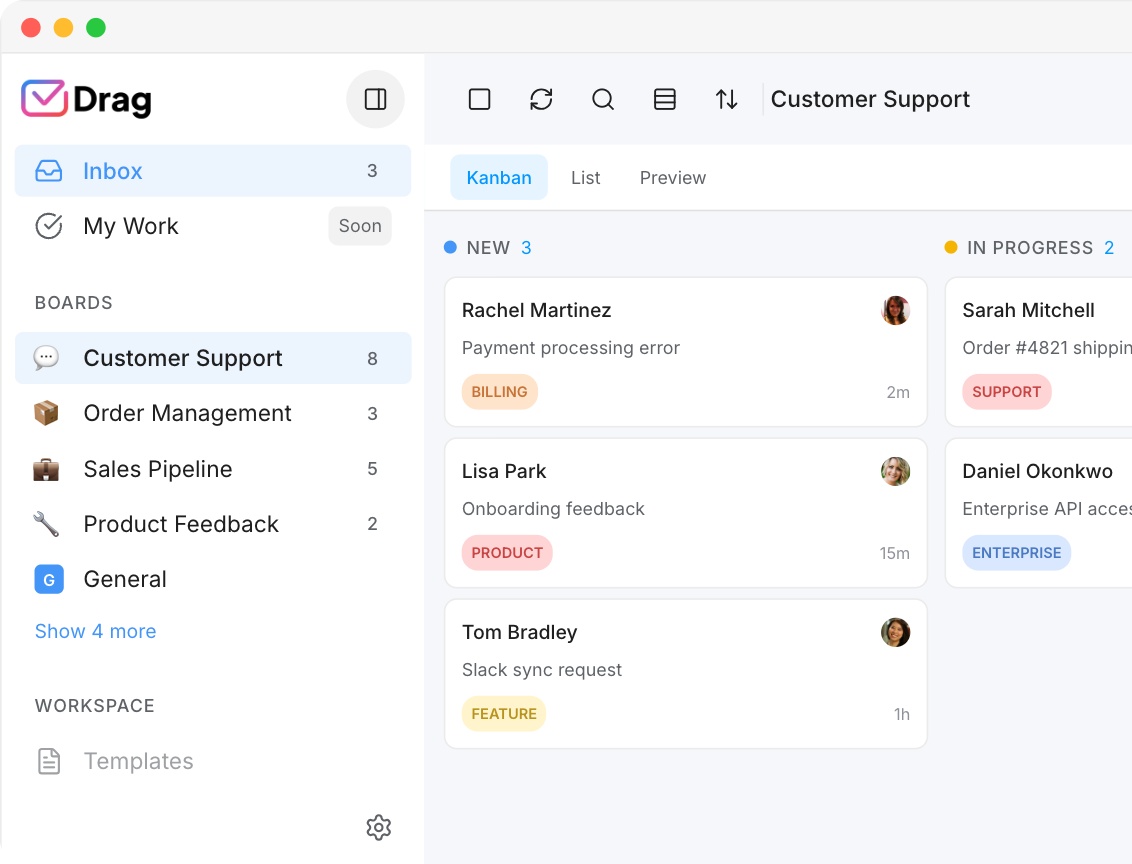Image resolution: width=1132 pixels, height=864 pixels.
Task: Click the Order Management package icon
Action: [46, 413]
